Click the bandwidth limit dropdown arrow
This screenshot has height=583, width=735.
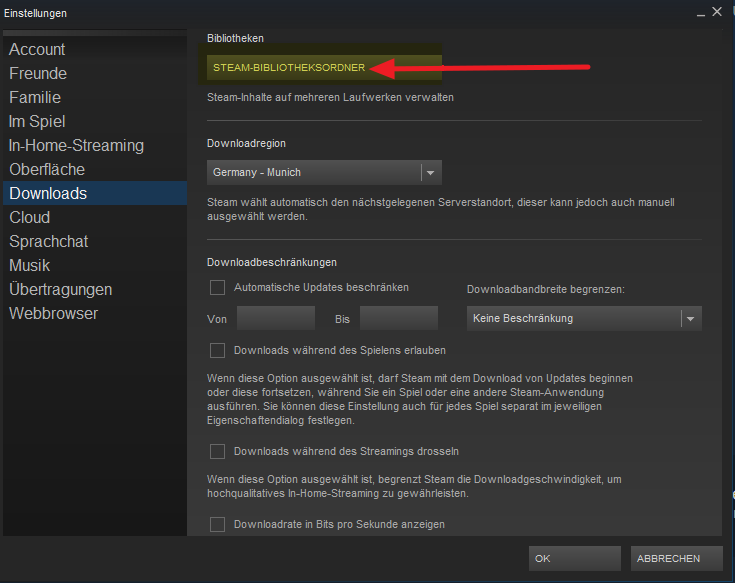click(x=690, y=319)
